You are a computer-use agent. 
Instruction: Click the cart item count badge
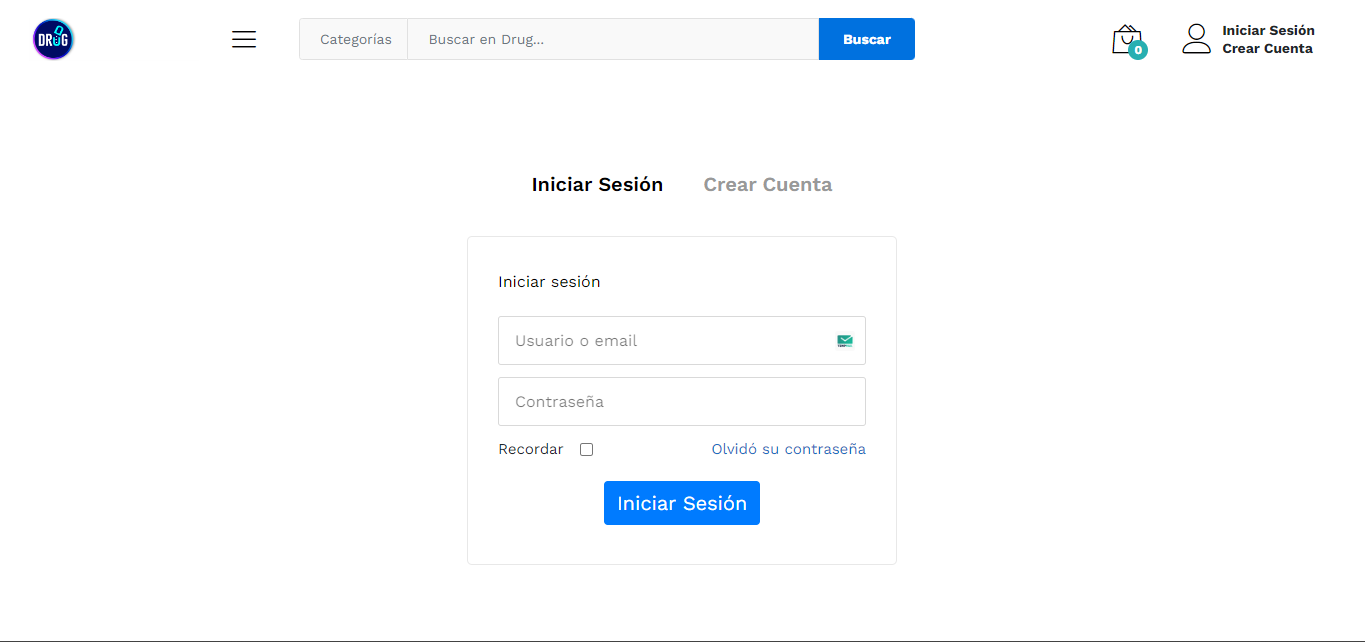(1137, 50)
